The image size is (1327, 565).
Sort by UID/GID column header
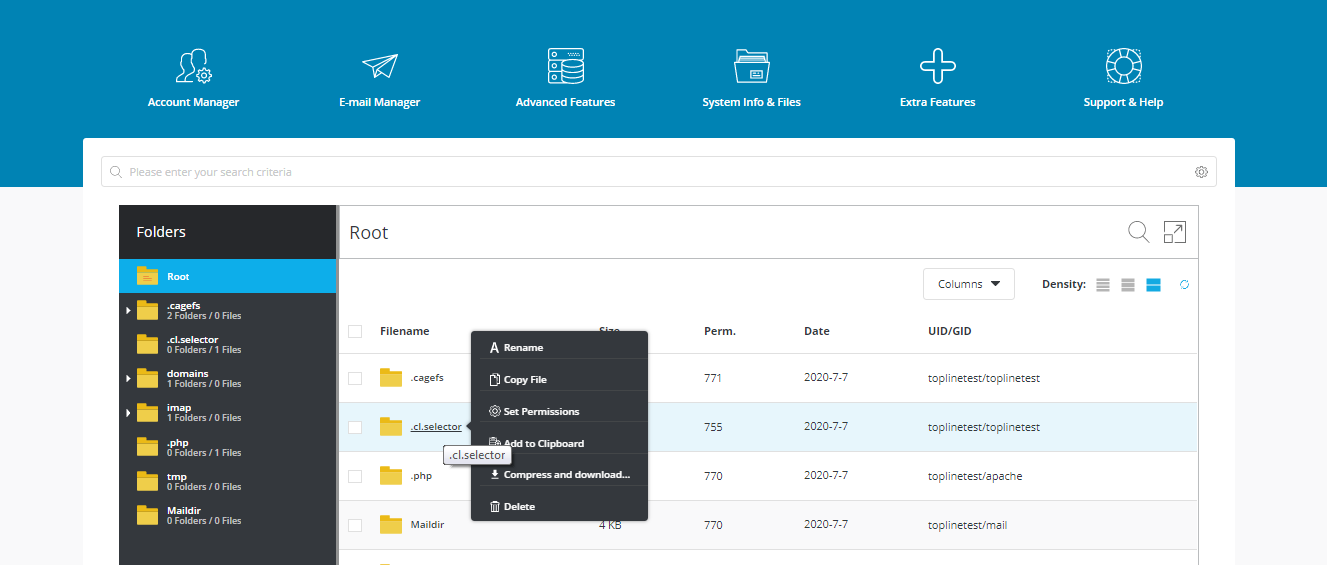(x=950, y=331)
